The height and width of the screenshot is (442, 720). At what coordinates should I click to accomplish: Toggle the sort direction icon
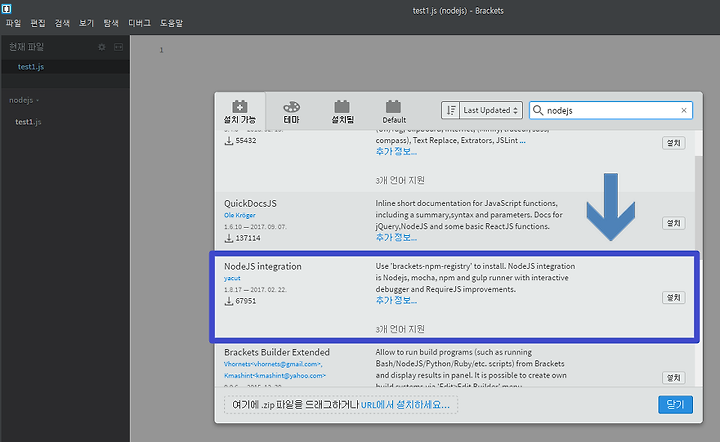(450, 110)
